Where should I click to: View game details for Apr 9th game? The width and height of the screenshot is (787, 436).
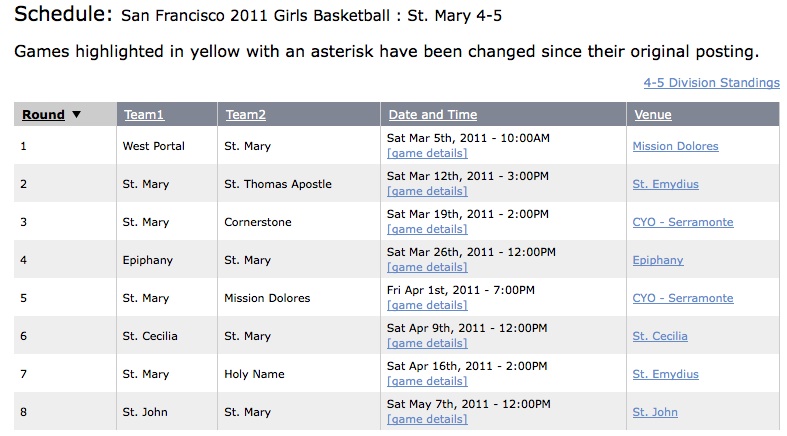pyautogui.click(x=427, y=343)
